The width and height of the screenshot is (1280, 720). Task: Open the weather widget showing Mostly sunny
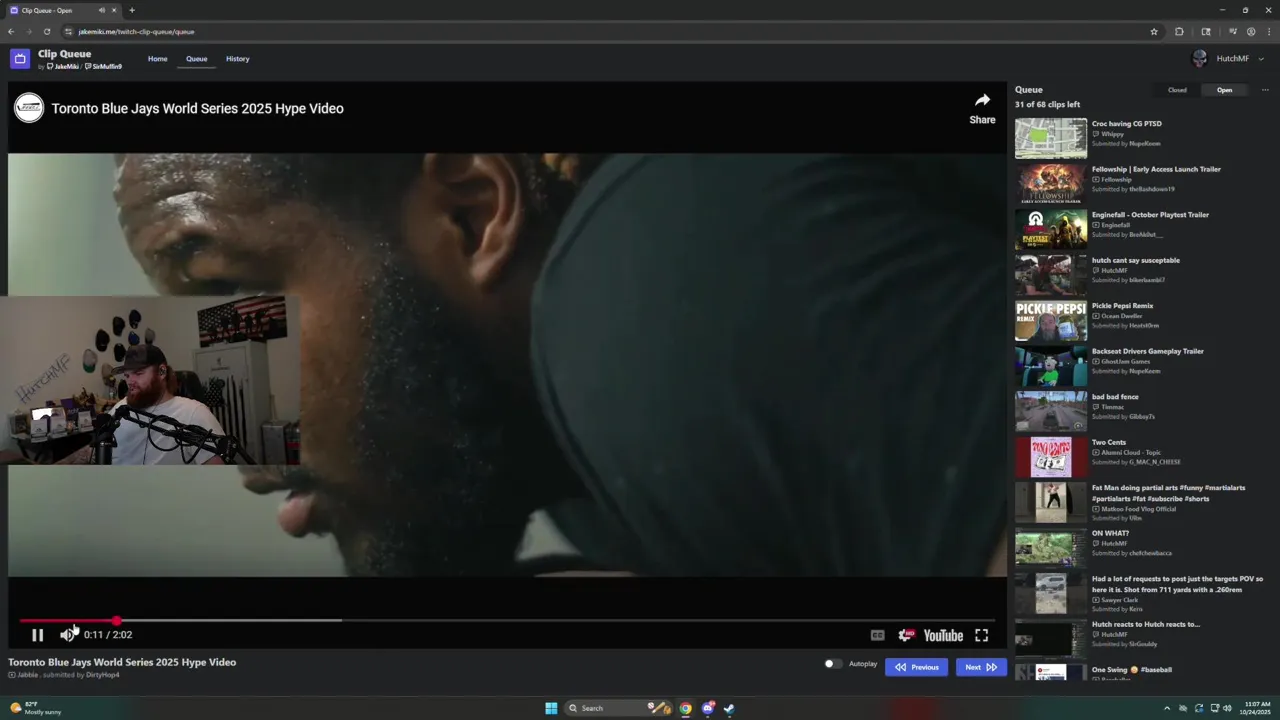(x=36, y=708)
